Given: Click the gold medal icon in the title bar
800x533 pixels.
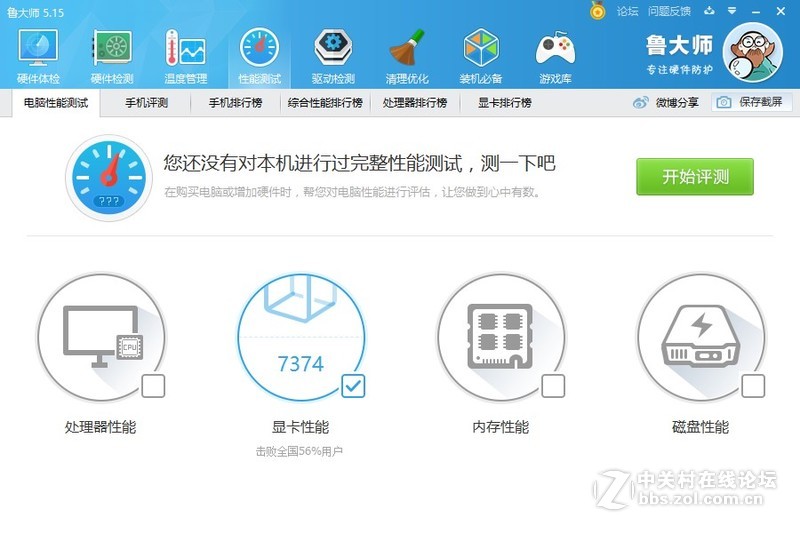Looking at the screenshot, I should (x=597, y=11).
